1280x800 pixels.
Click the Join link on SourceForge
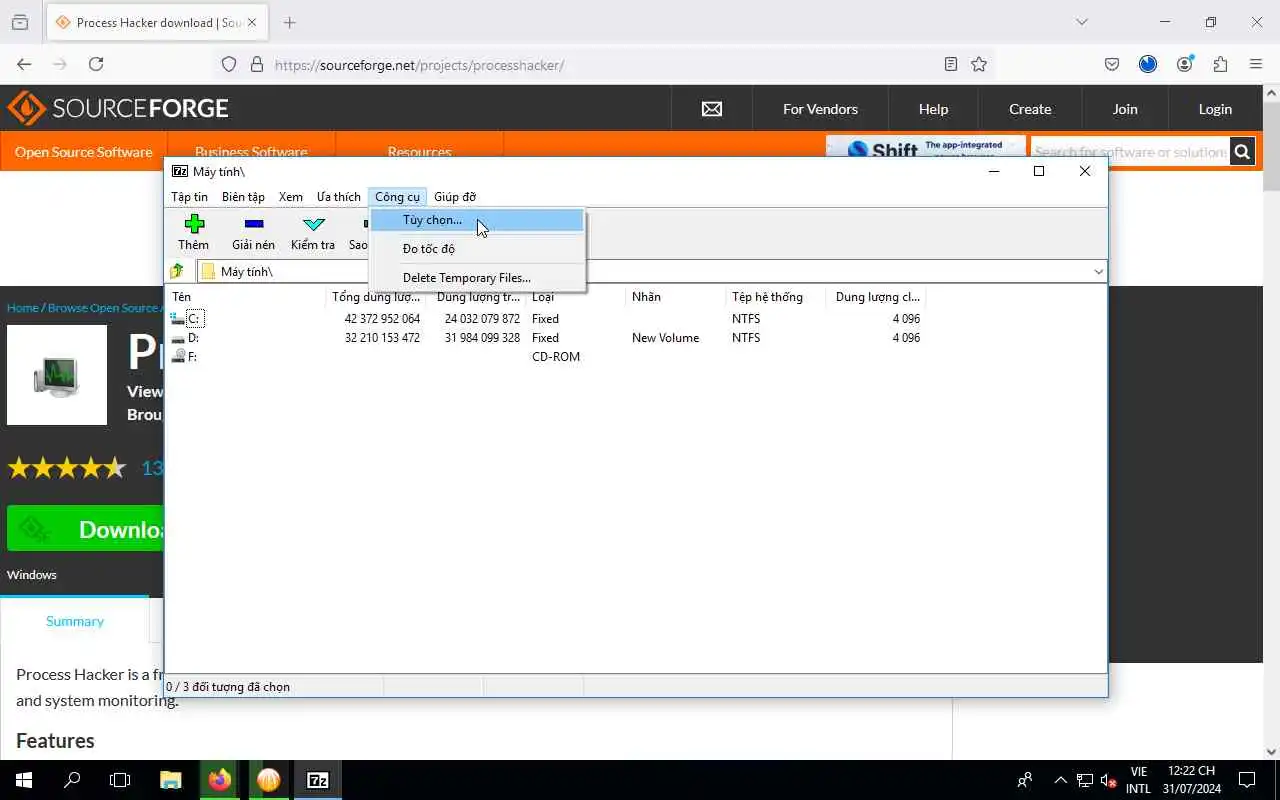pos(1125,109)
